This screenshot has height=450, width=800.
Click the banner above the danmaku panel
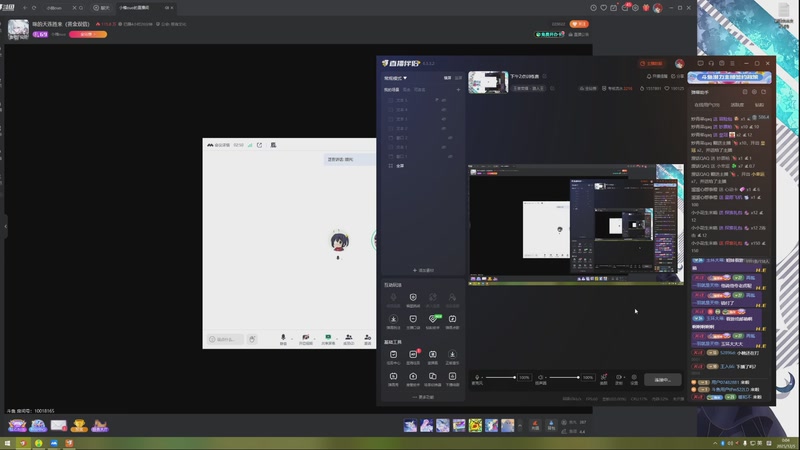729,77
